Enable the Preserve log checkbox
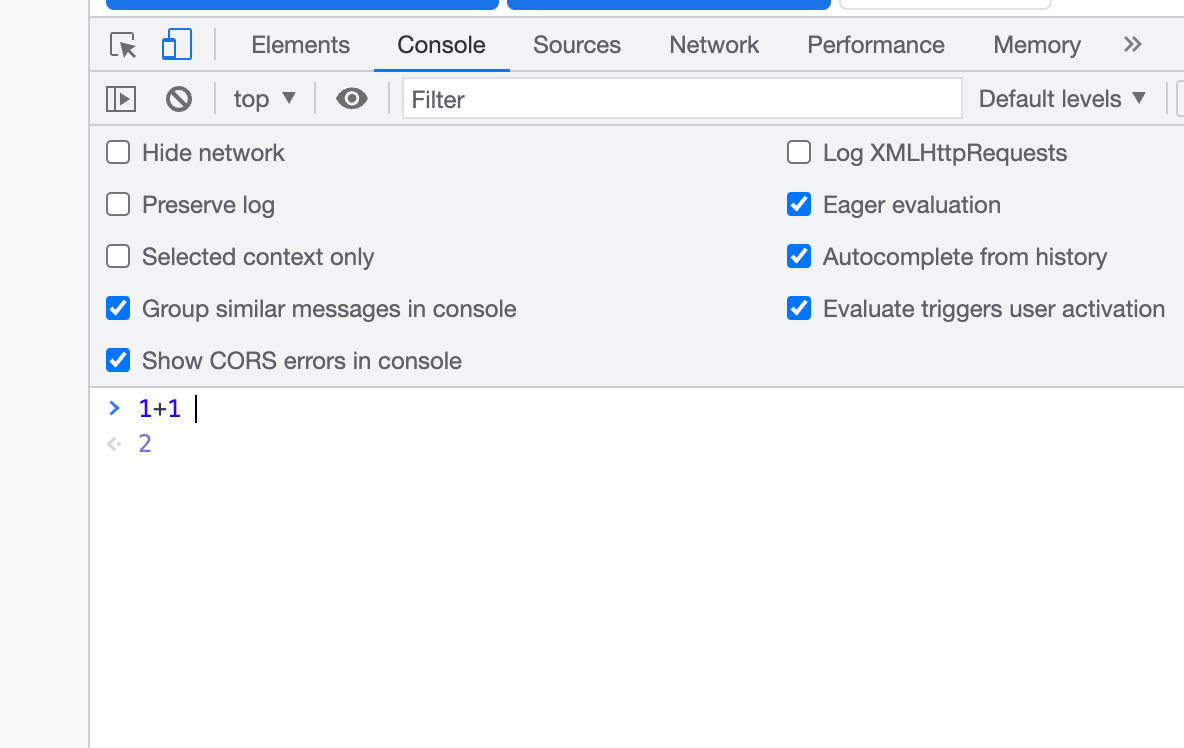Image resolution: width=1184 pixels, height=748 pixels. [x=118, y=205]
